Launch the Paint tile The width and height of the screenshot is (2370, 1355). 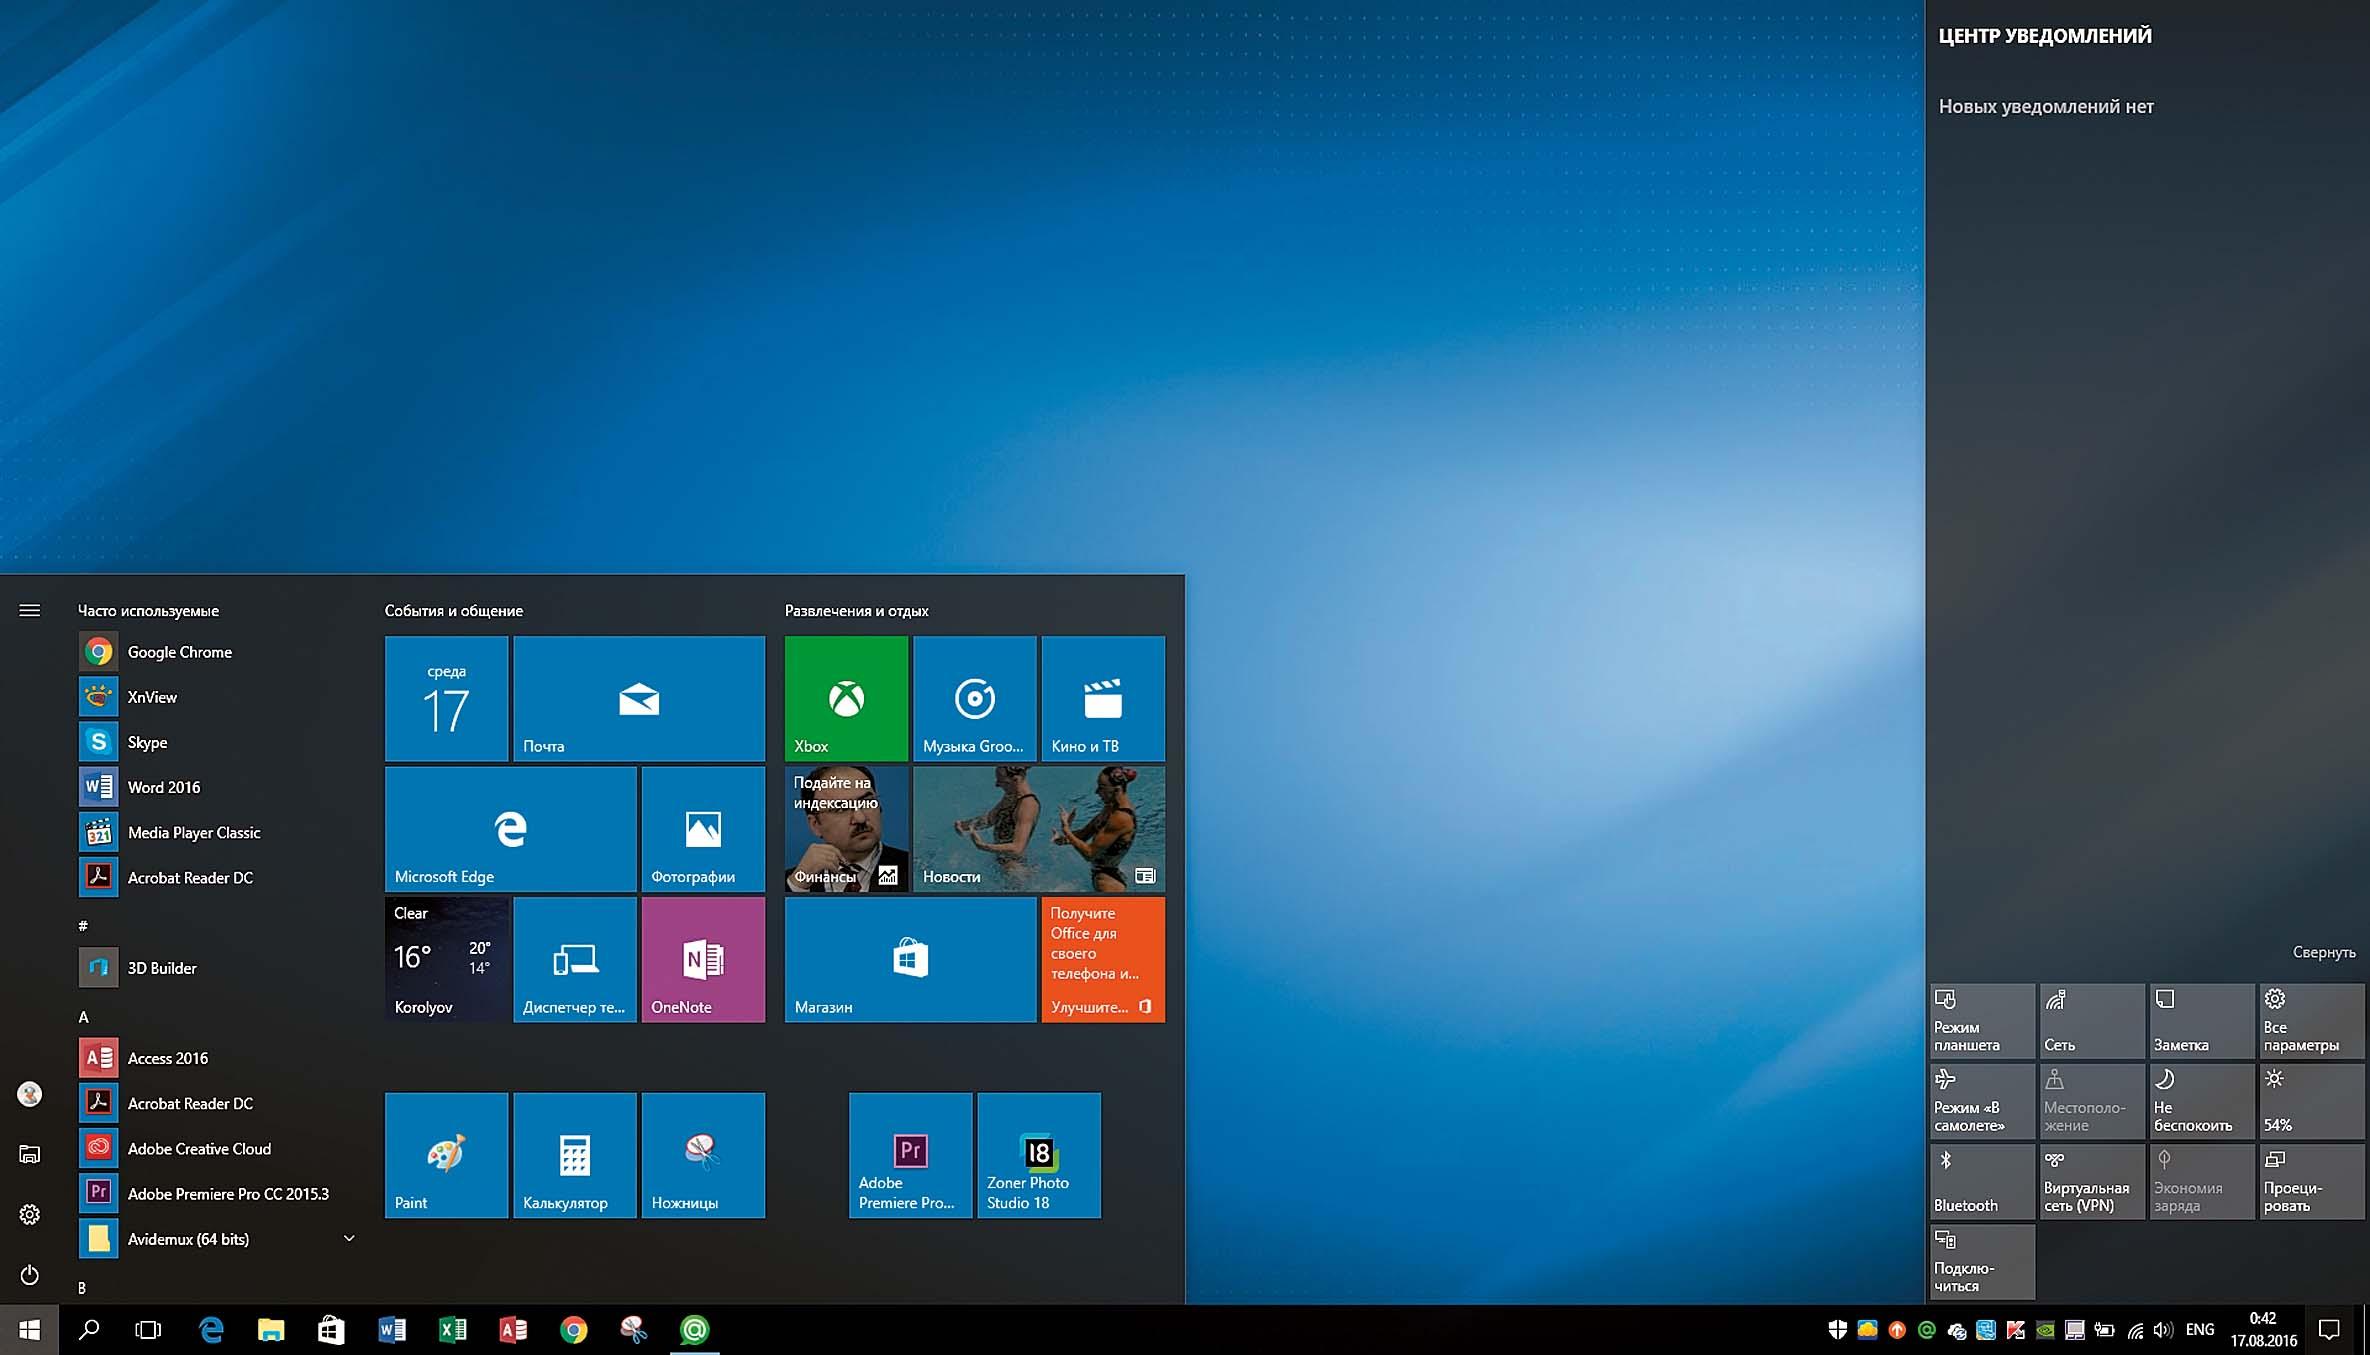click(446, 1155)
